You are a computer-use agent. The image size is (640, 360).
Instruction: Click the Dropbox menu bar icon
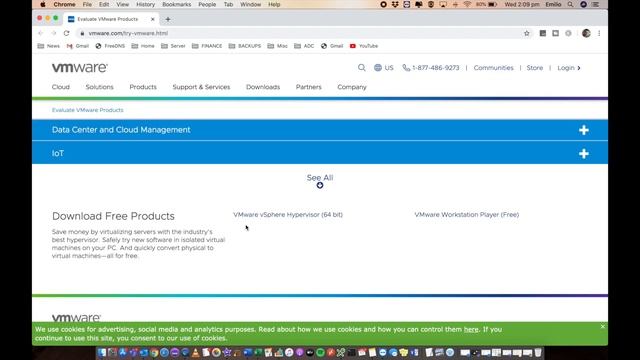[395, 4]
